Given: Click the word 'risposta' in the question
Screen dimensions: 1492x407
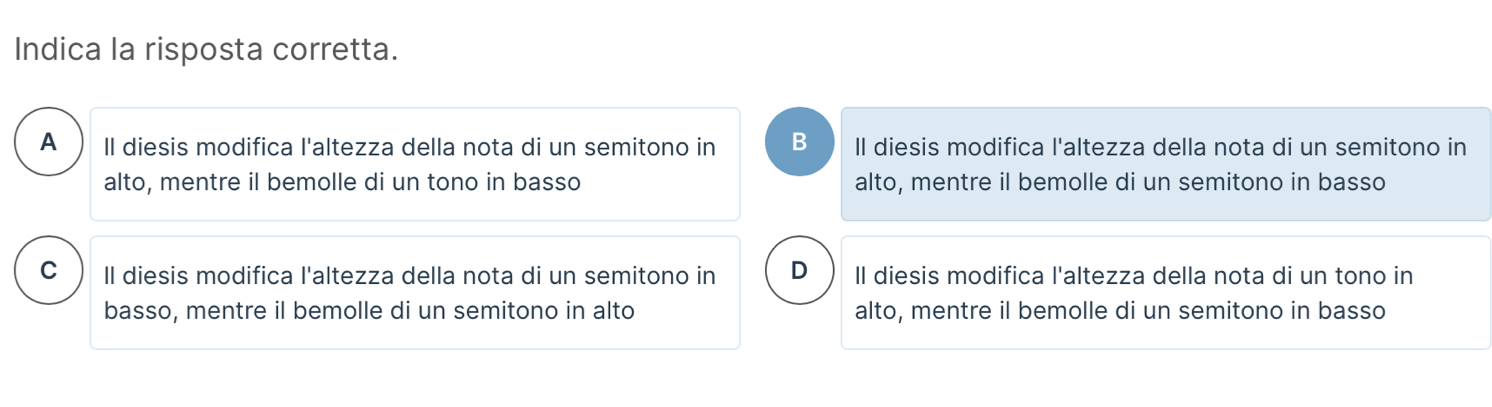Looking at the screenshot, I should click(195, 50).
